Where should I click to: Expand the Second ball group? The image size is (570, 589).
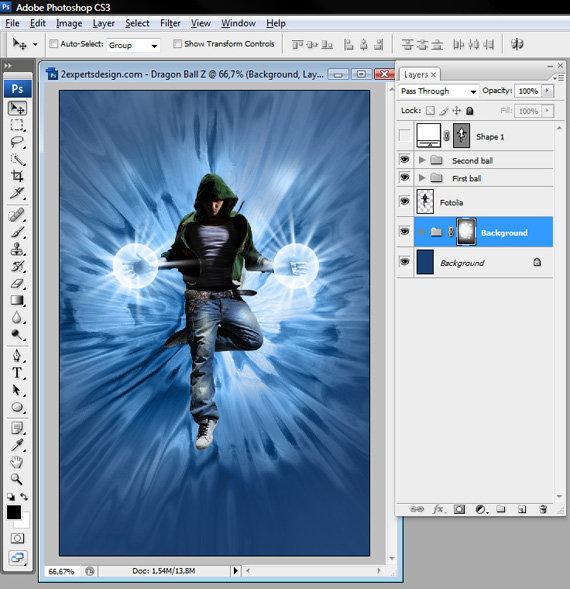pos(422,160)
